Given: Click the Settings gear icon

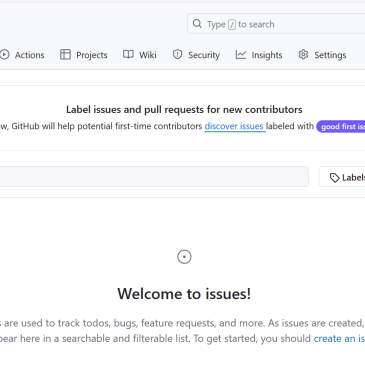Looking at the screenshot, I should 303,54.
